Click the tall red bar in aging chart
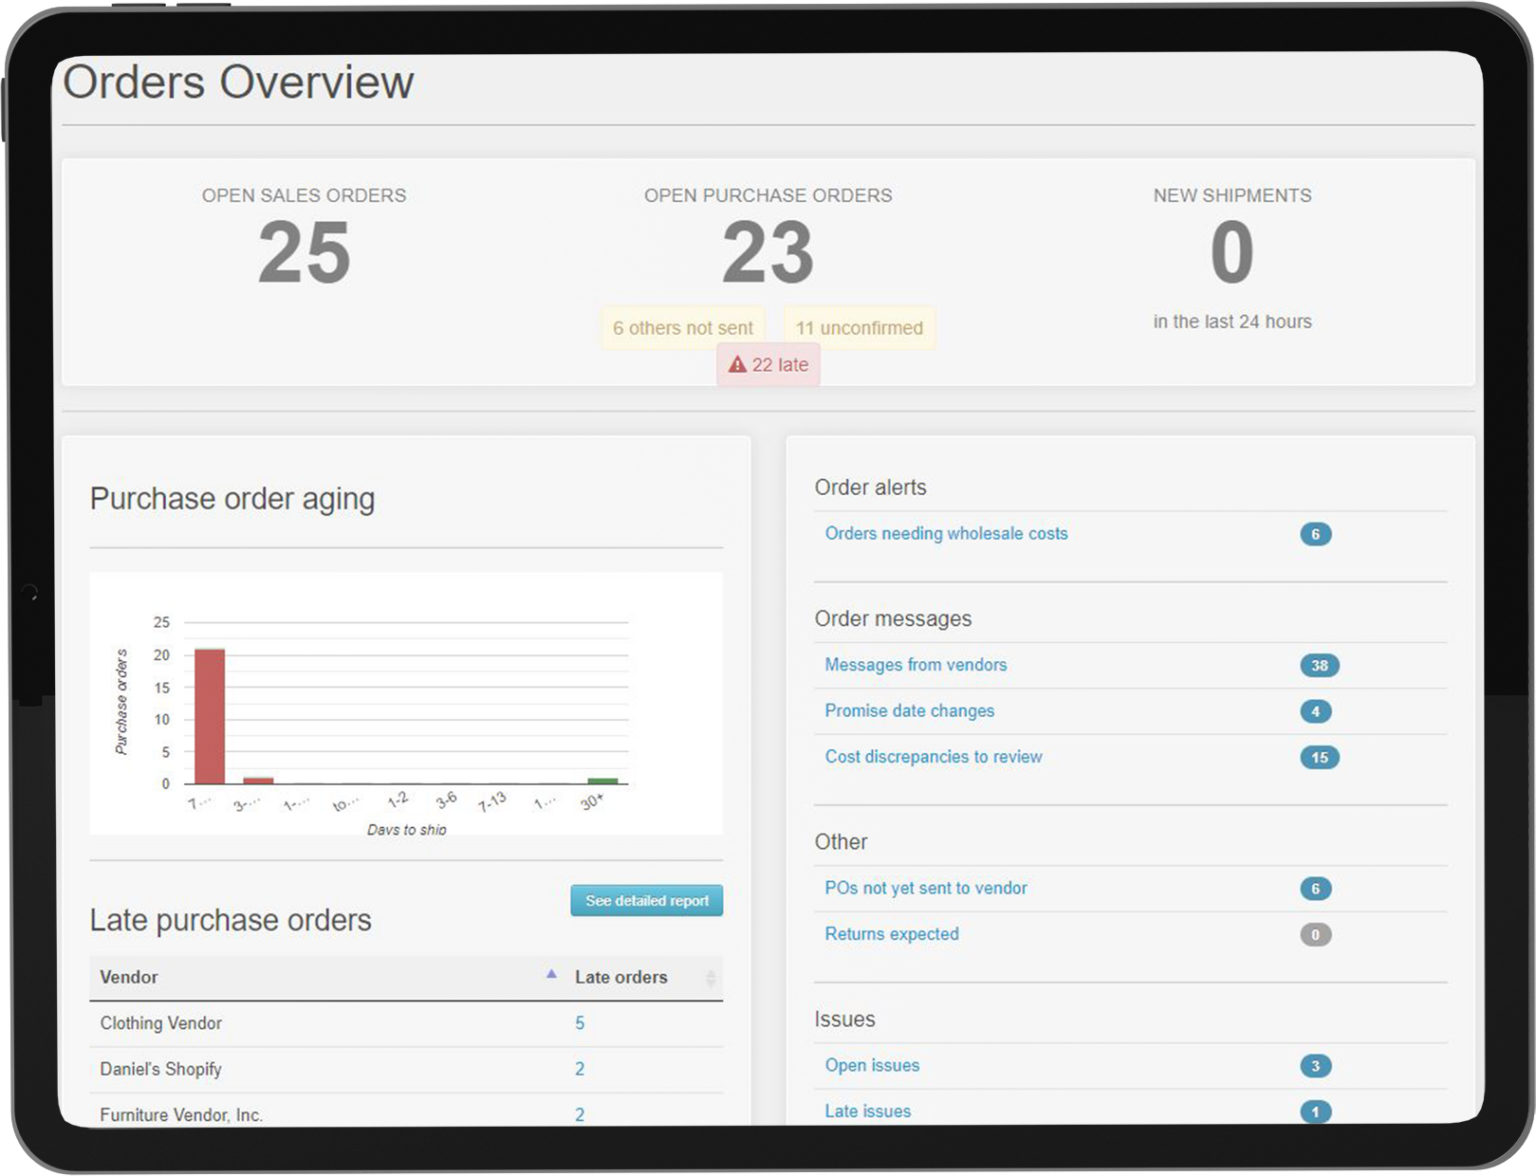Viewport: 1536px width, 1176px height. coord(209,716)
